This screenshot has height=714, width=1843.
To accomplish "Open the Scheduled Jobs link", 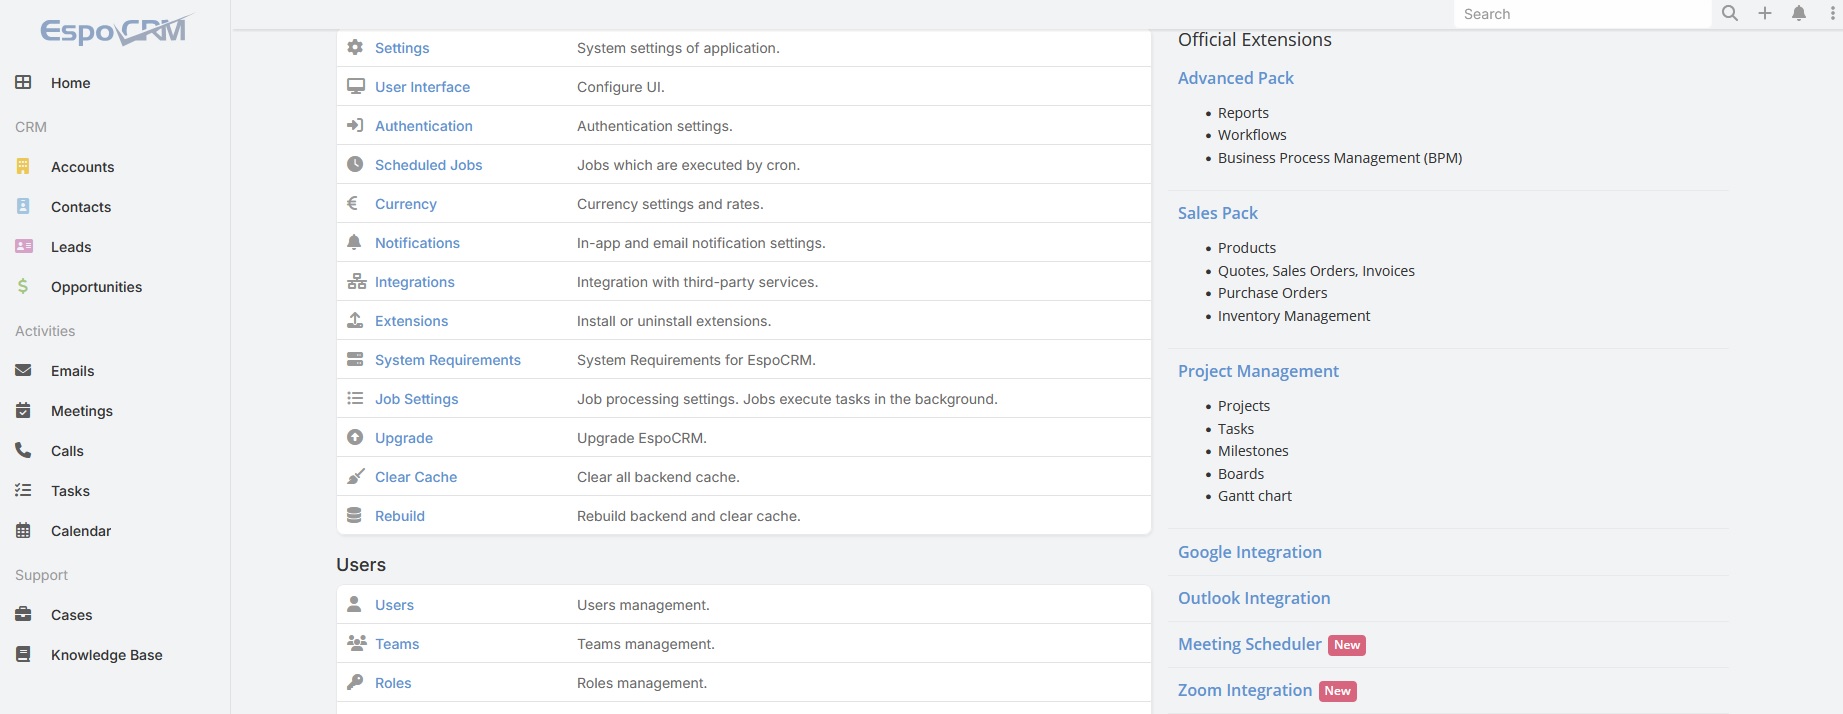I will 428,165.
